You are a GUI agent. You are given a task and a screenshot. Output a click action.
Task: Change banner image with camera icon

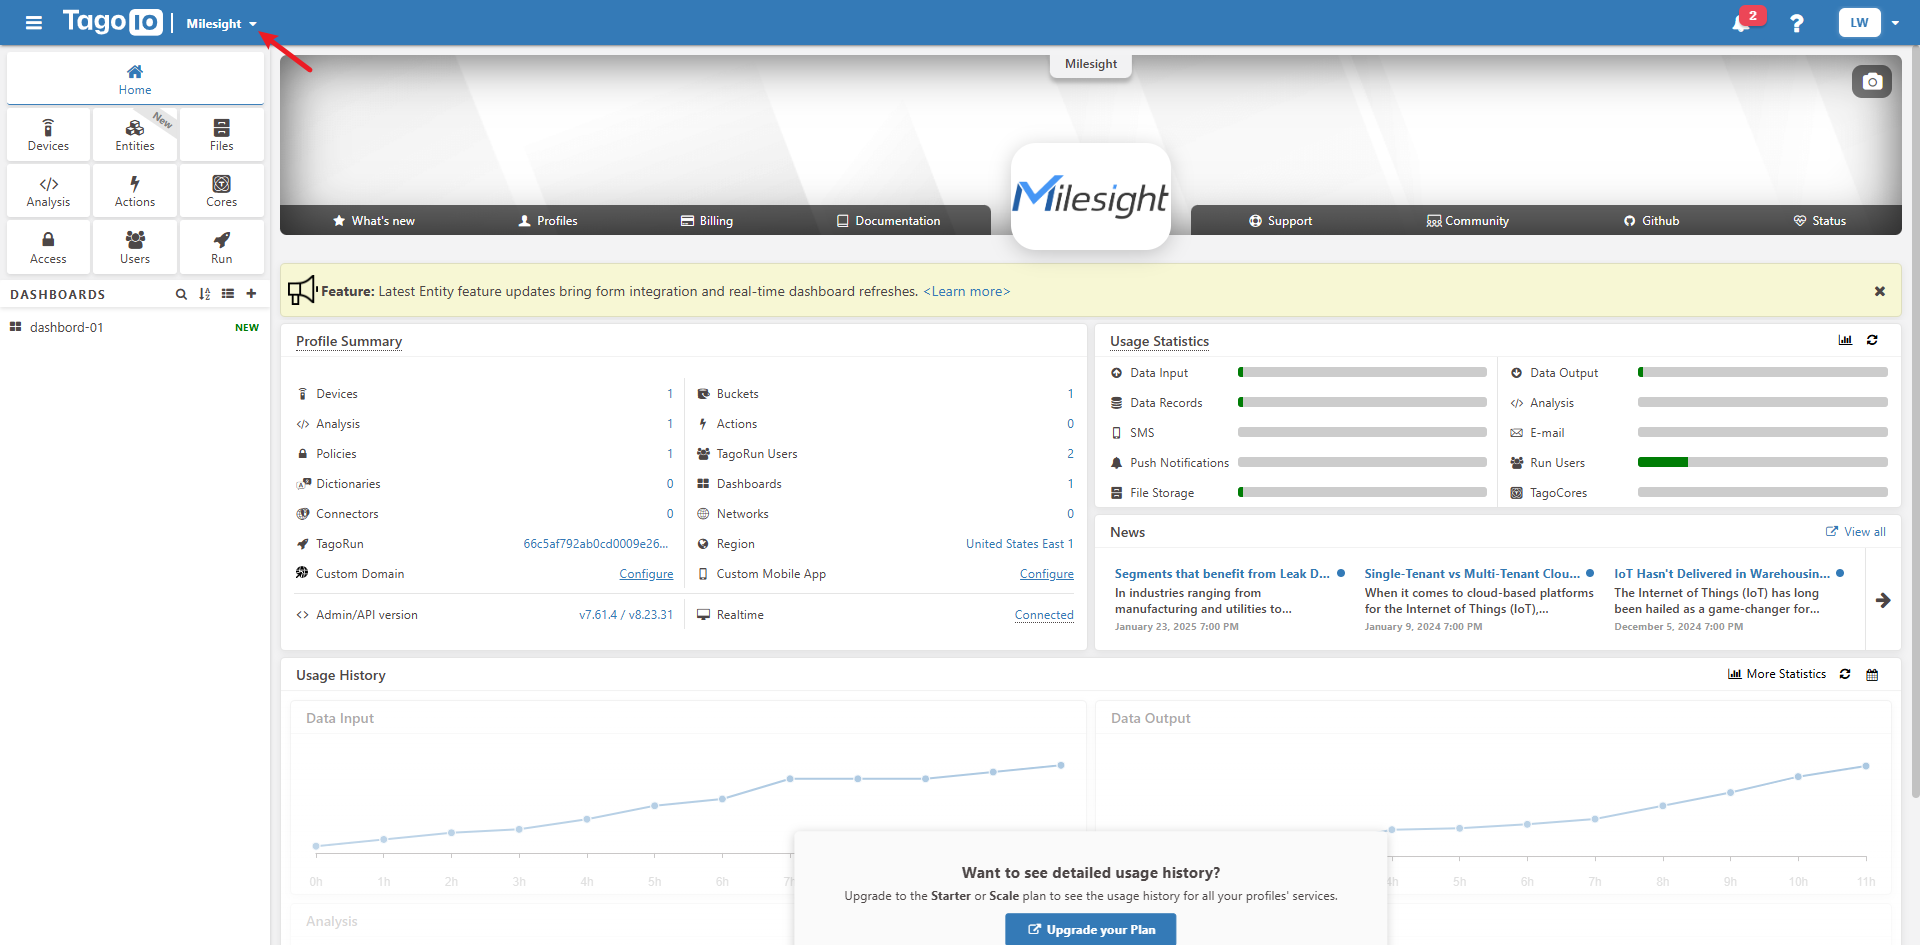[1872, 82]
